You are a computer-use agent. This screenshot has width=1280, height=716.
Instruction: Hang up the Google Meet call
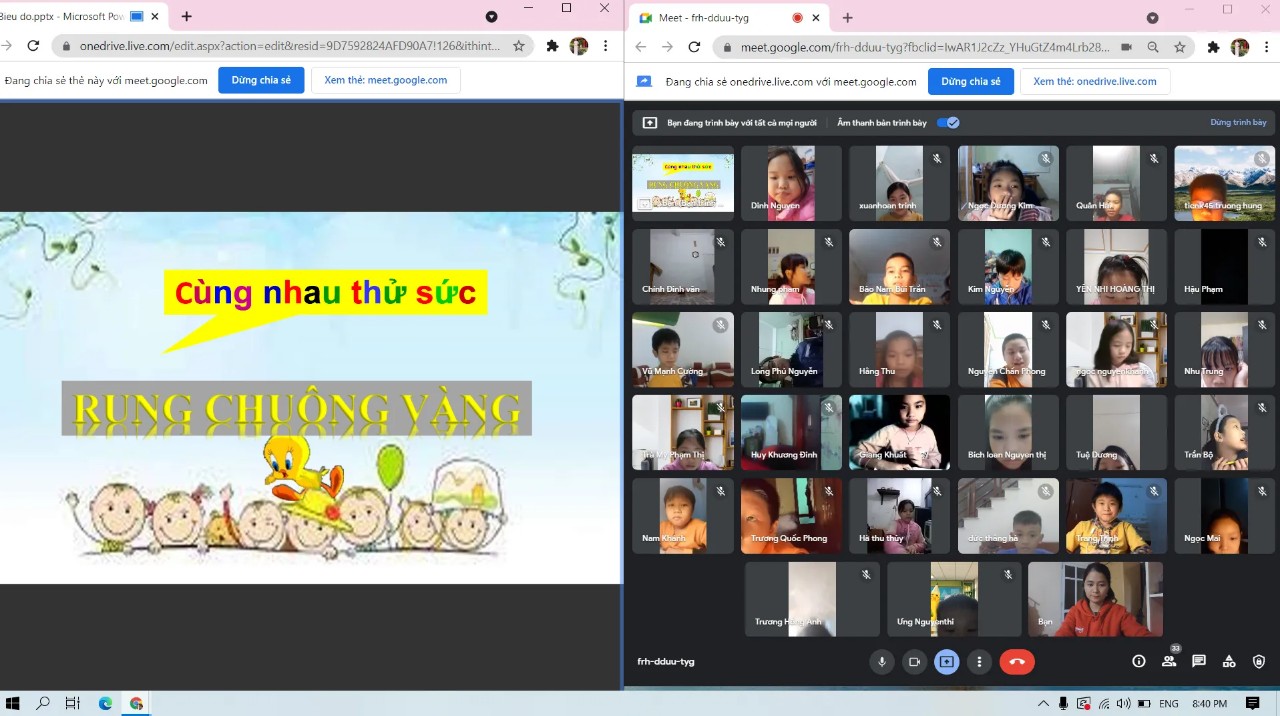(x=1017, y=661)
